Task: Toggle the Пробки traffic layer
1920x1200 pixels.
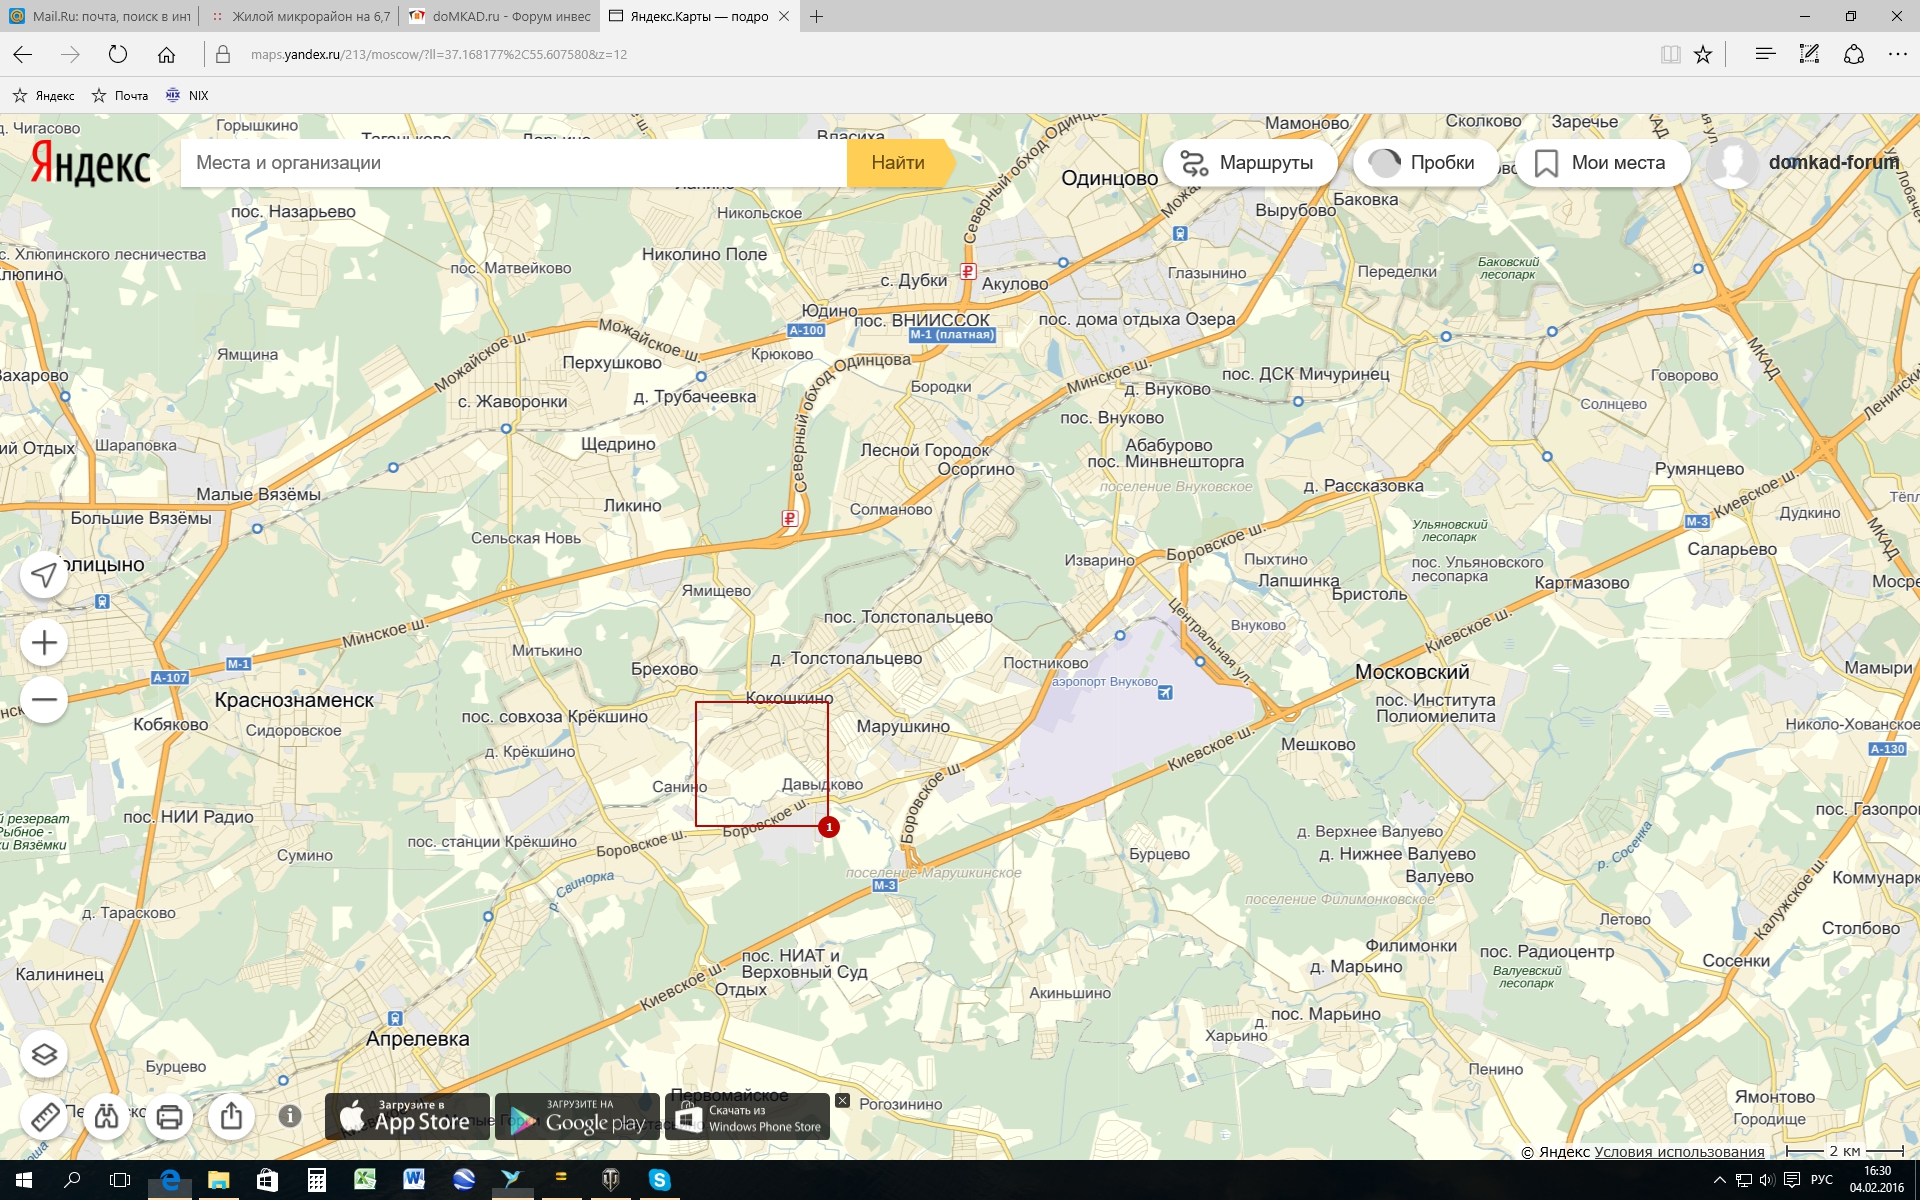Action: click(1424, 163)
